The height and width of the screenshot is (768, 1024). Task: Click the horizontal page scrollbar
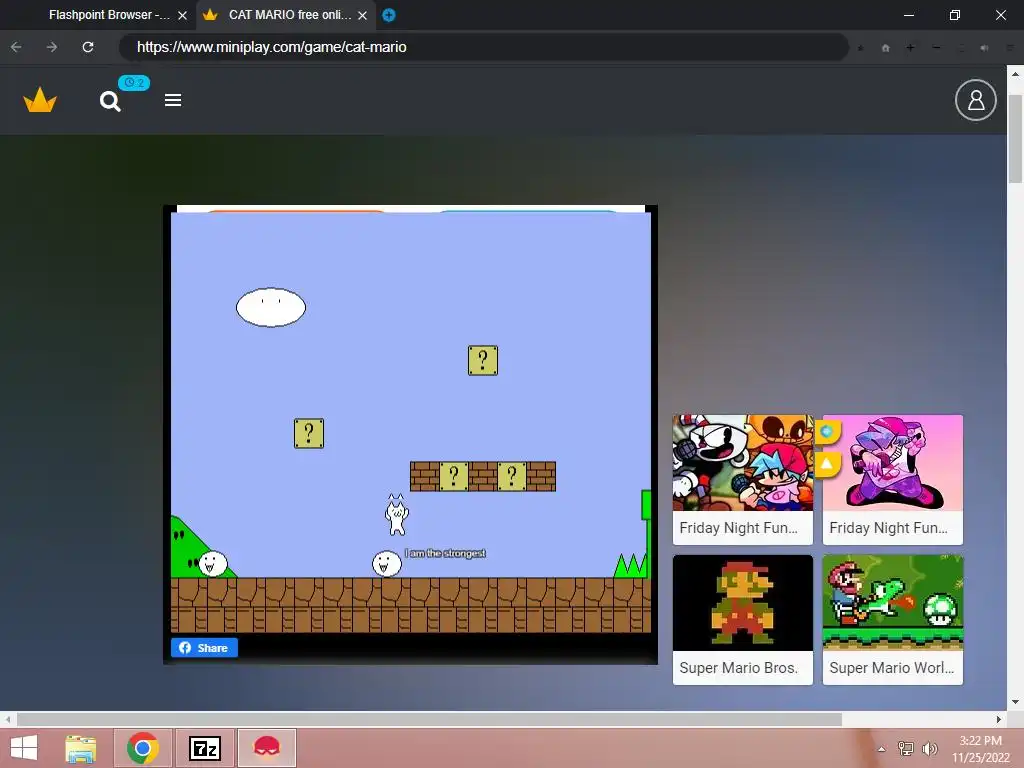tap(429, 720)
